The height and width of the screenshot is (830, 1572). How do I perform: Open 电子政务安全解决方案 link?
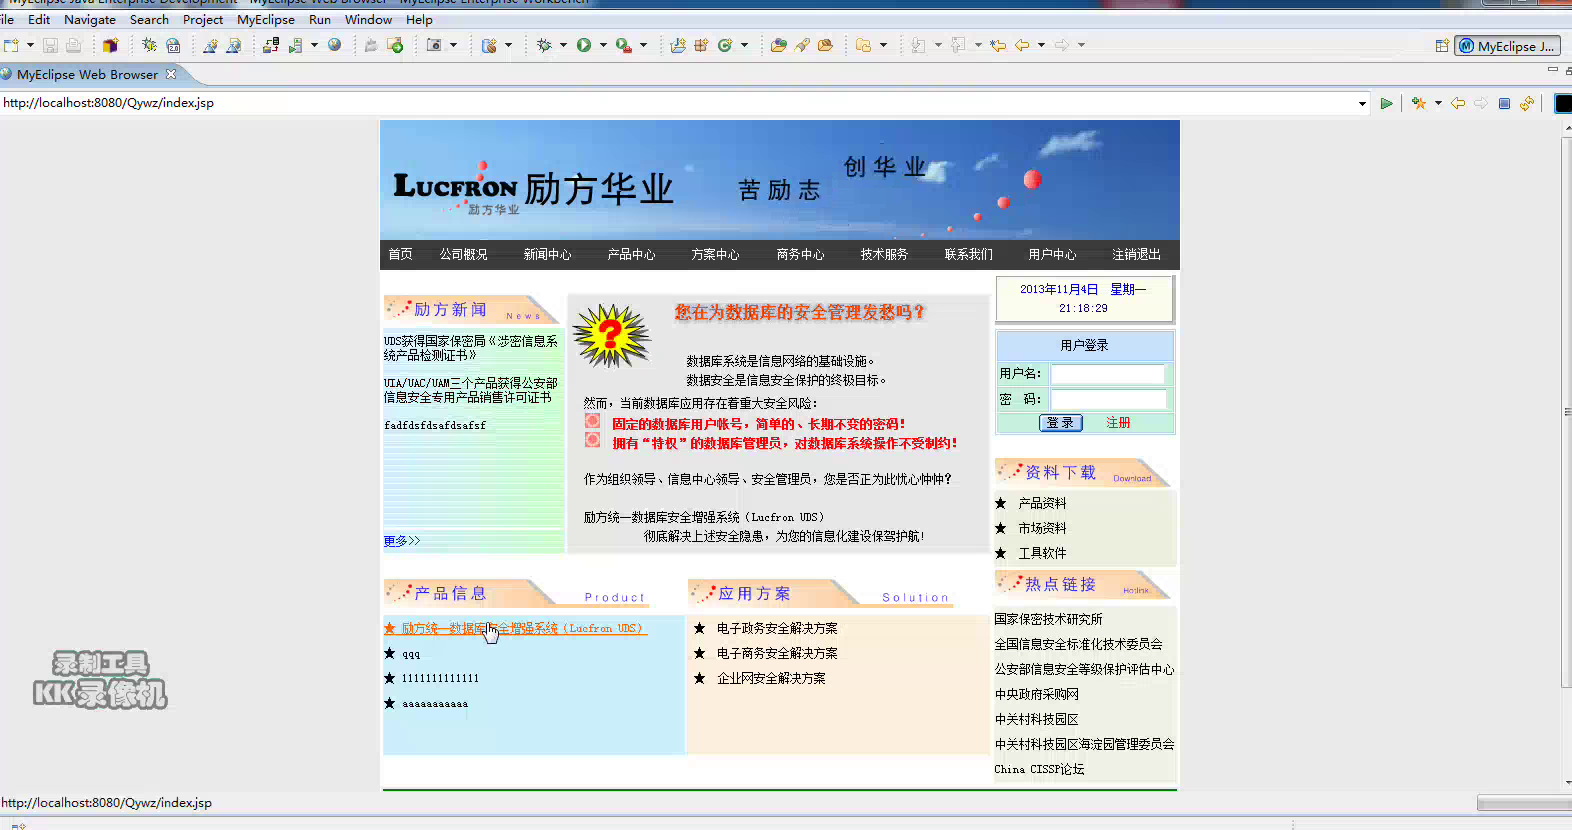pos(777,628)
